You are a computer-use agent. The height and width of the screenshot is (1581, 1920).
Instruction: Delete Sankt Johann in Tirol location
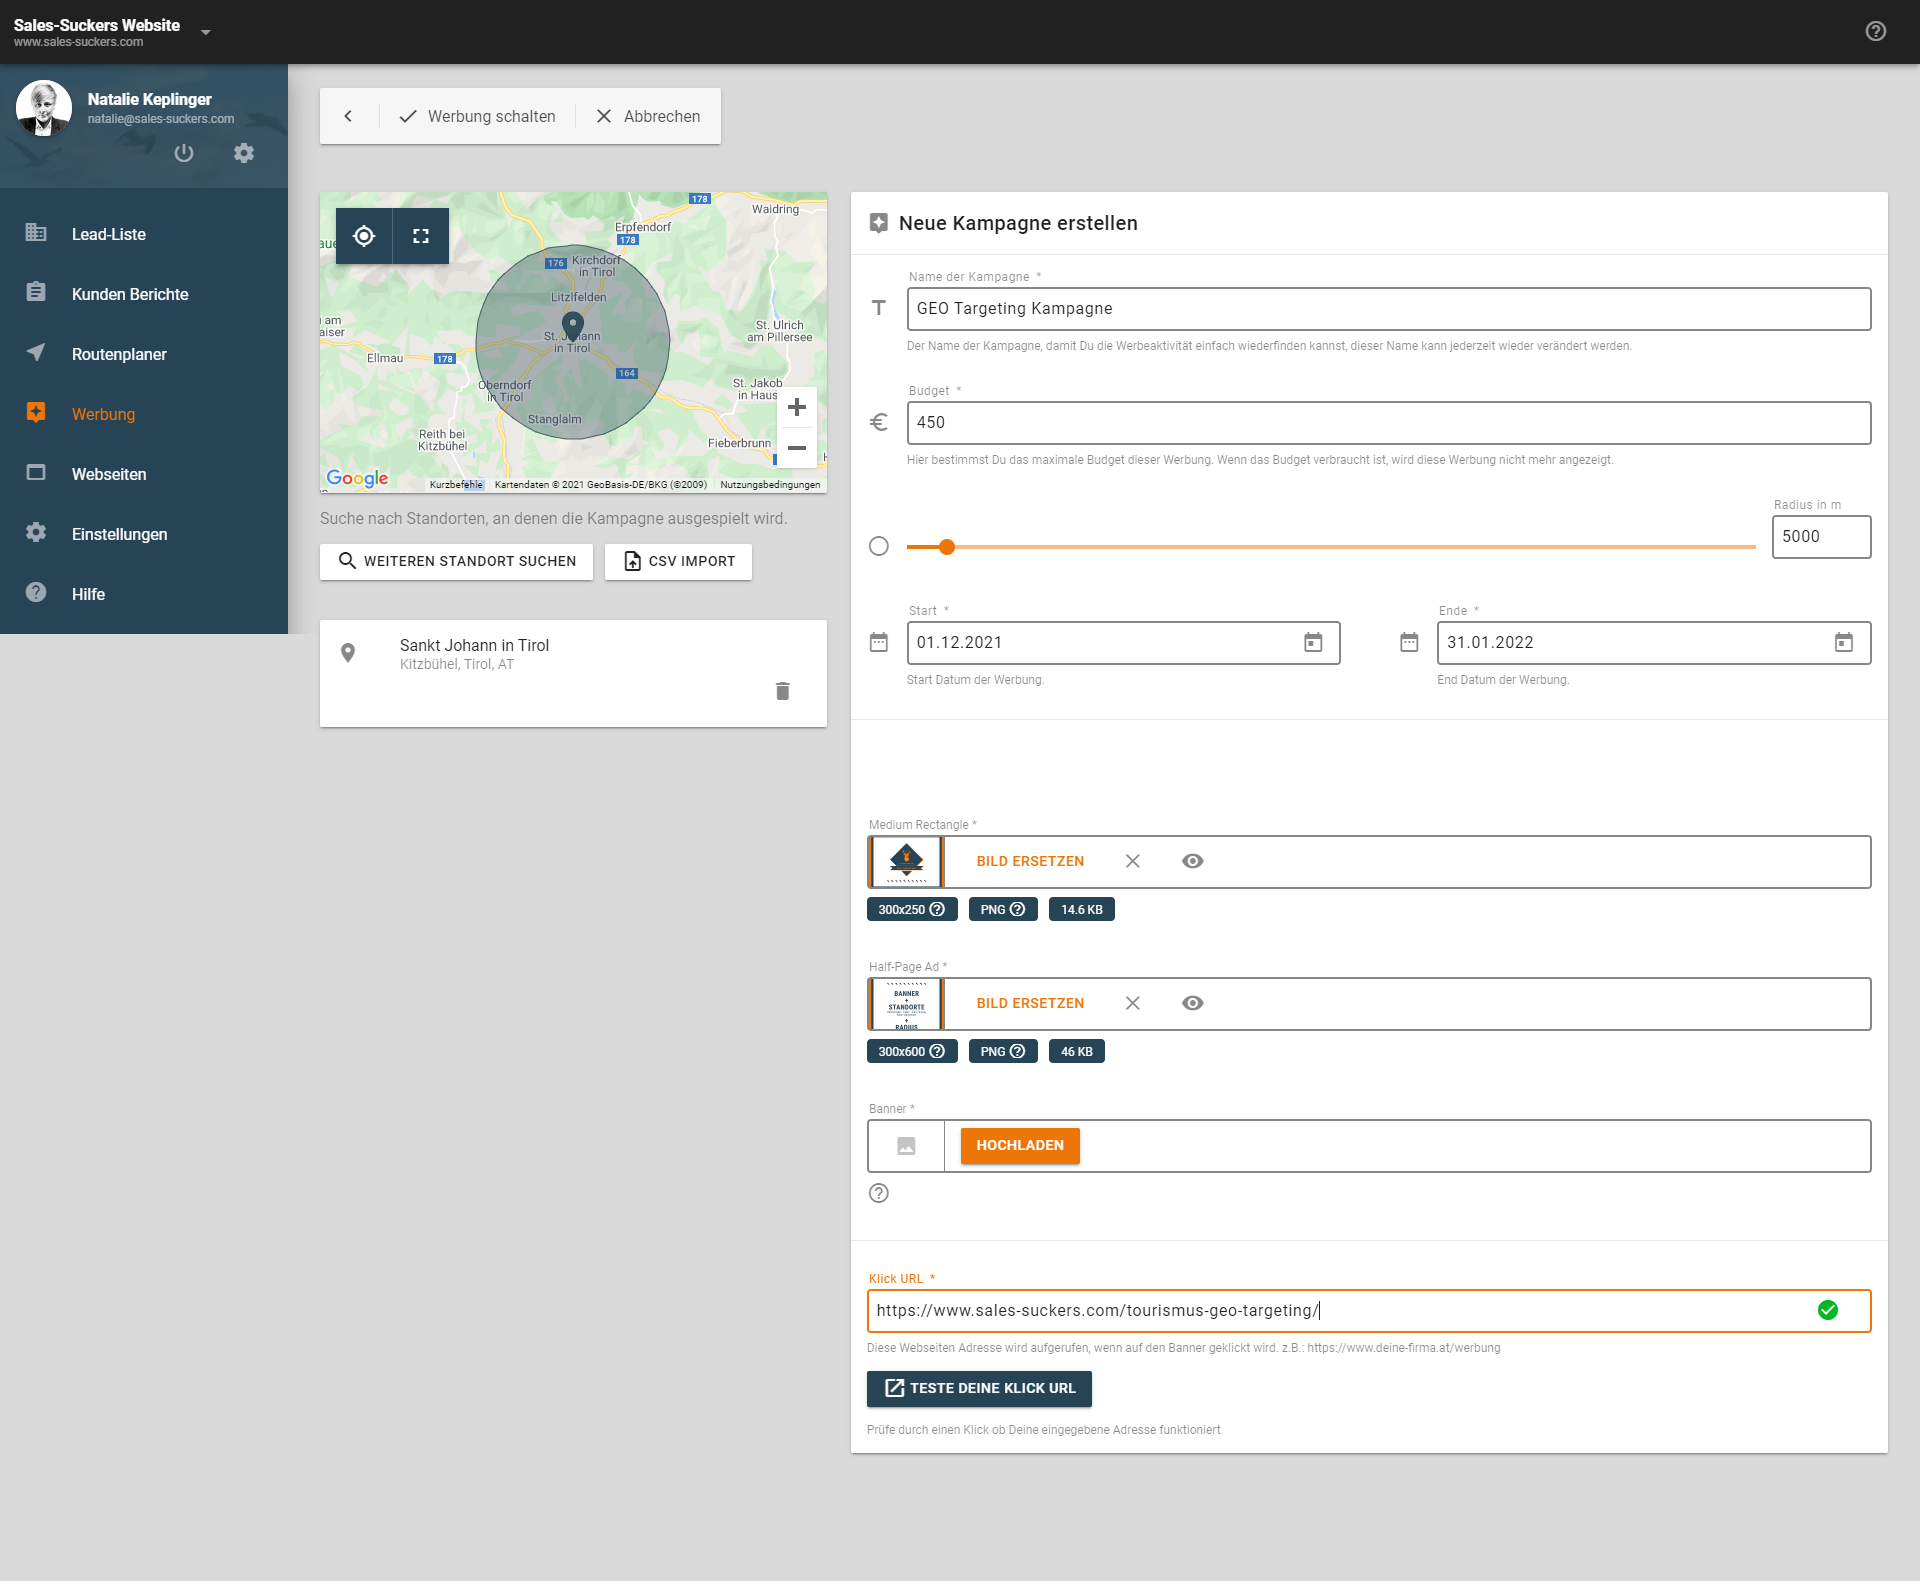click(x=783, y=691)
